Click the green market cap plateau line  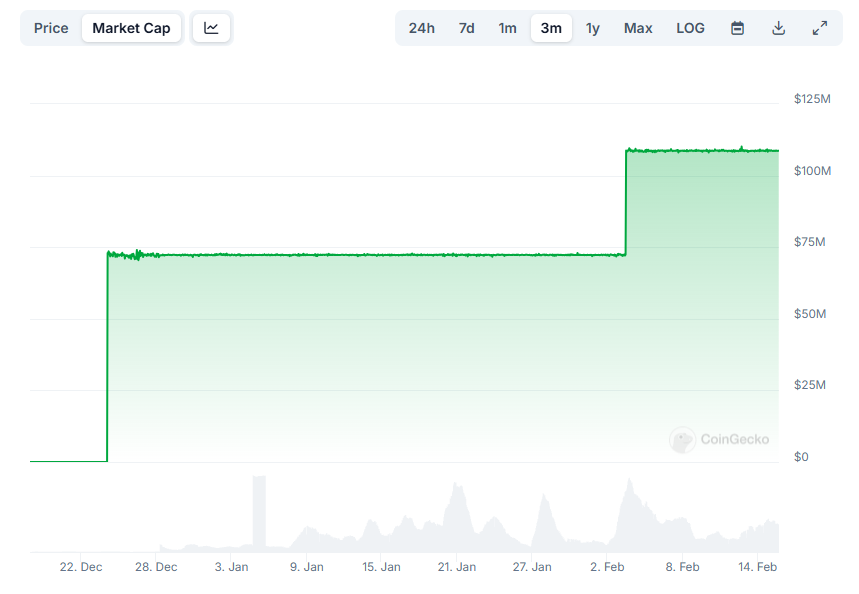click(350, 255)
